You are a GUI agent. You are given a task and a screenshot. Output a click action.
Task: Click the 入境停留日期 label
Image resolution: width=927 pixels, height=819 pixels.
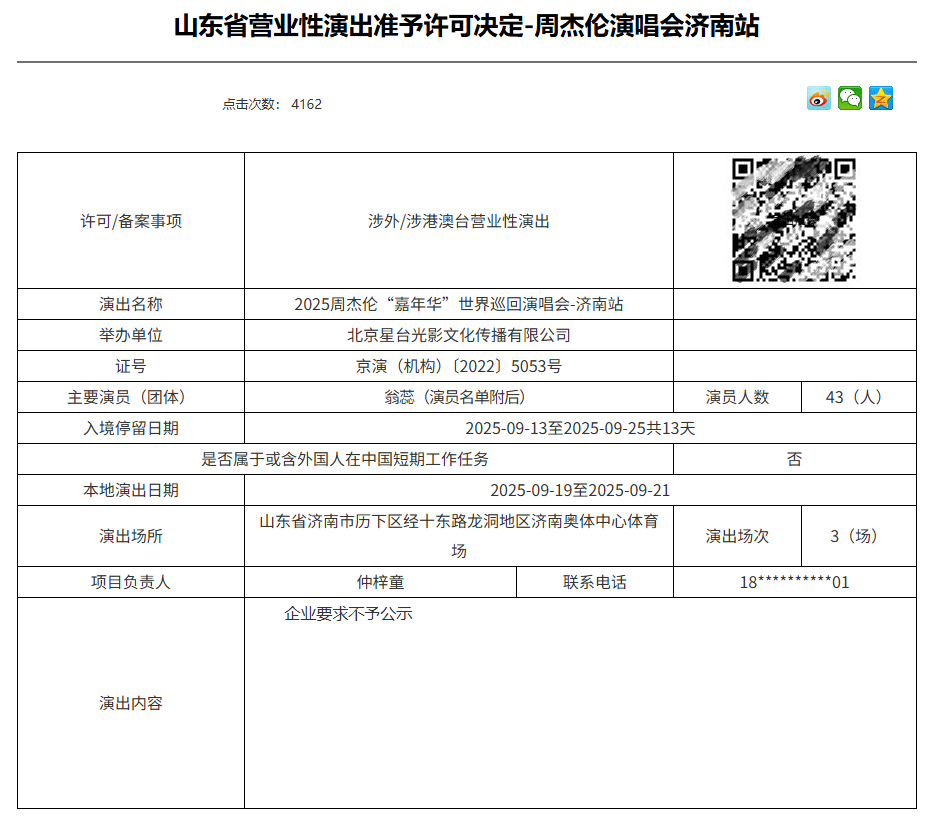[131, 428]
